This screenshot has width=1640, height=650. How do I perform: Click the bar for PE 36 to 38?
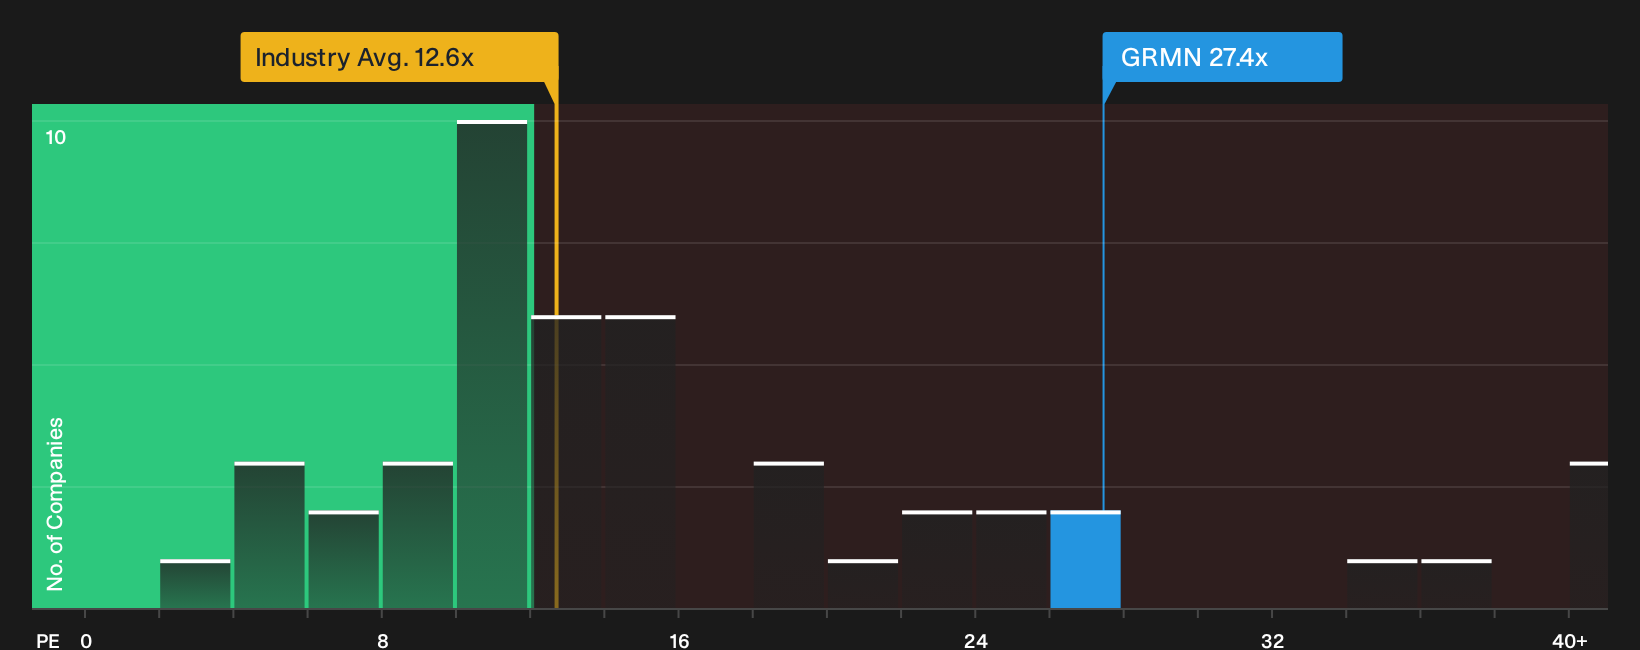[x=1456, y=584]
